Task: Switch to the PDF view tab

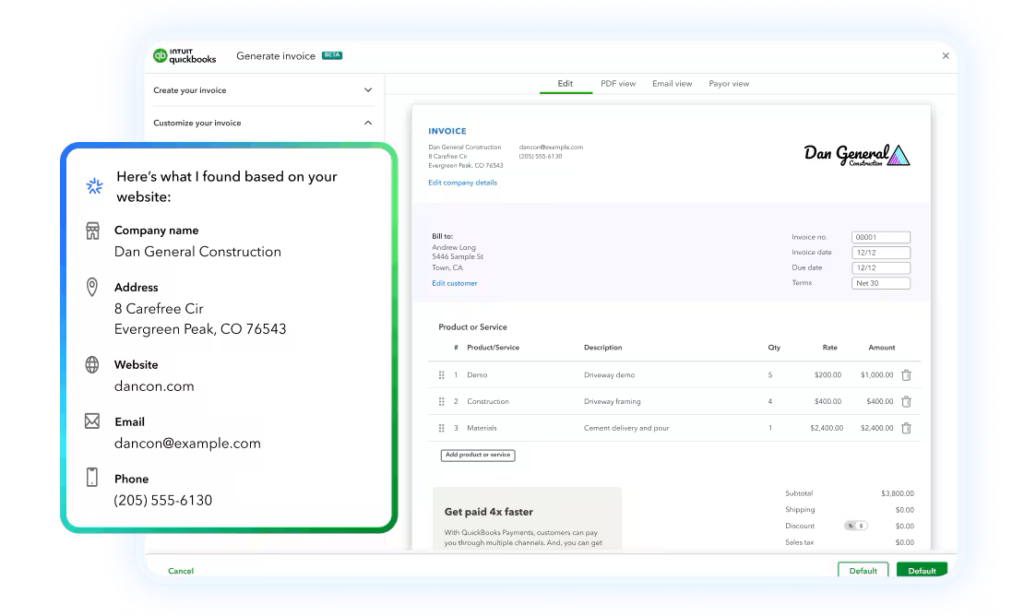Action: pyautogui.click(x=618, y=84)
